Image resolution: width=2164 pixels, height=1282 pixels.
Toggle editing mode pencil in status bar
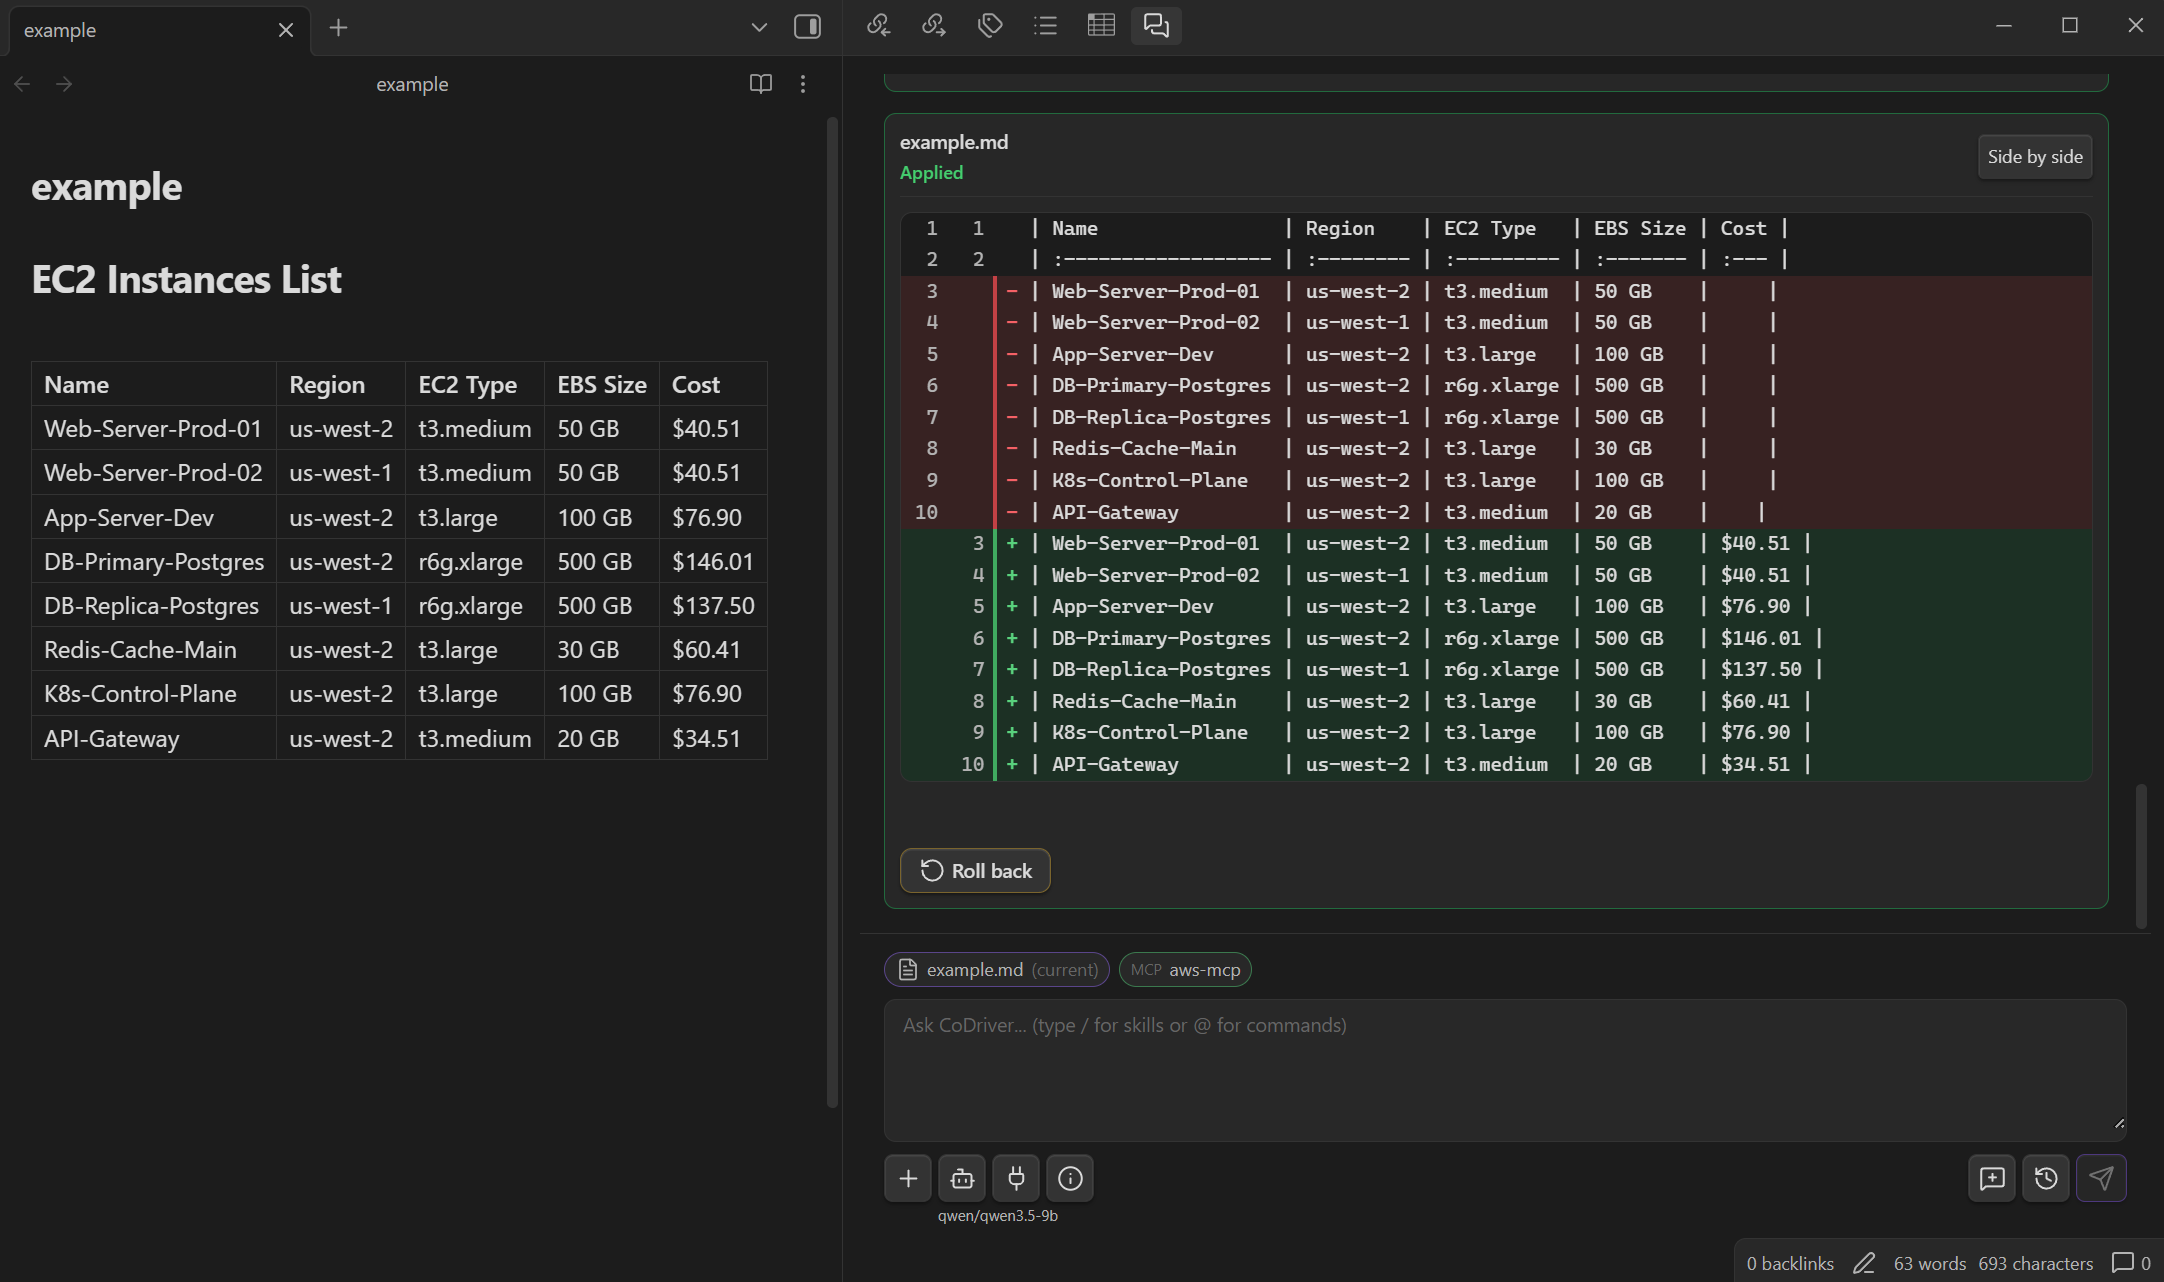point(1864,1264)
